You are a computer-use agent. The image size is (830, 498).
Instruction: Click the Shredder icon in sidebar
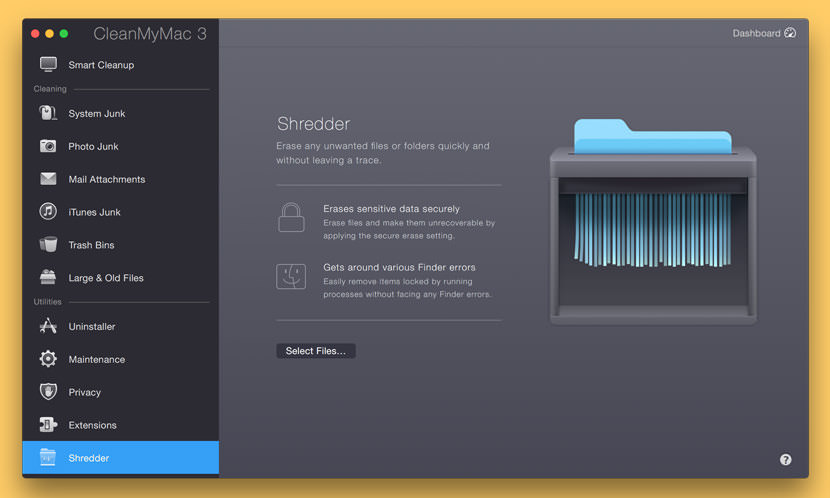(48, 457)
